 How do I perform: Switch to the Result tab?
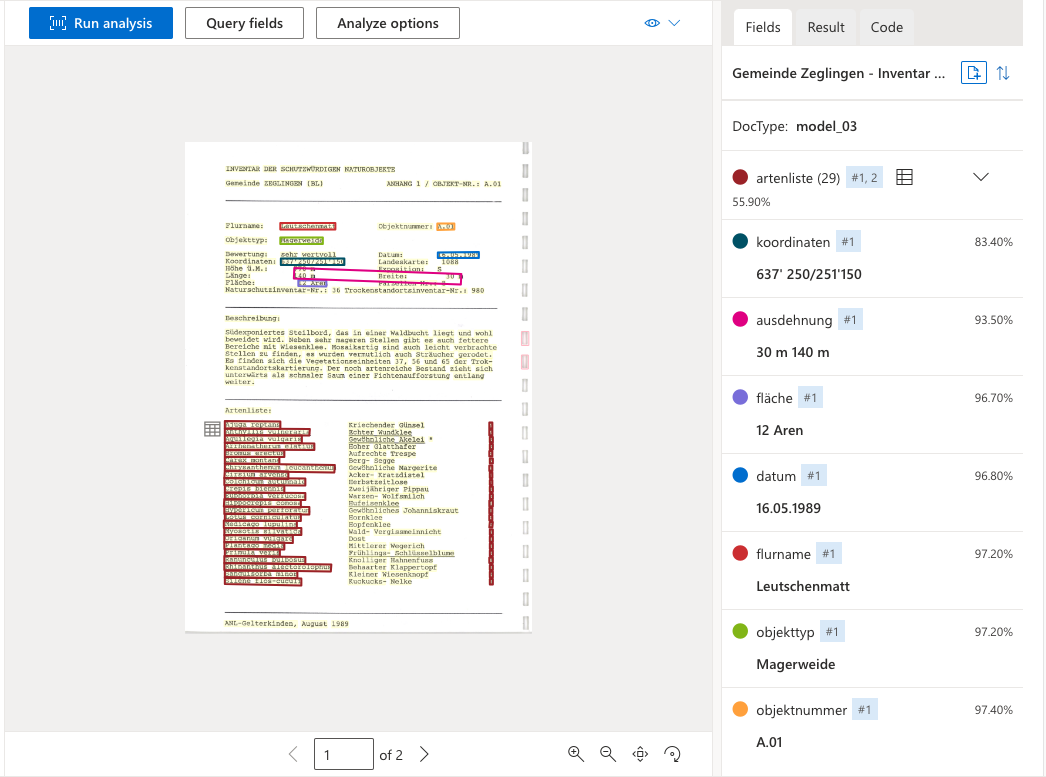826,27
